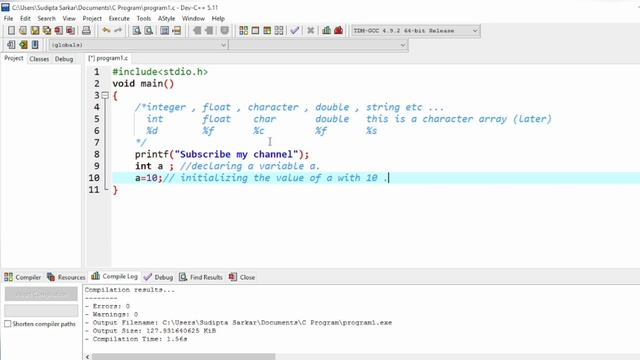
Task: Click the compile log horizontal scrollbar thumb
Action: (183, 357)
